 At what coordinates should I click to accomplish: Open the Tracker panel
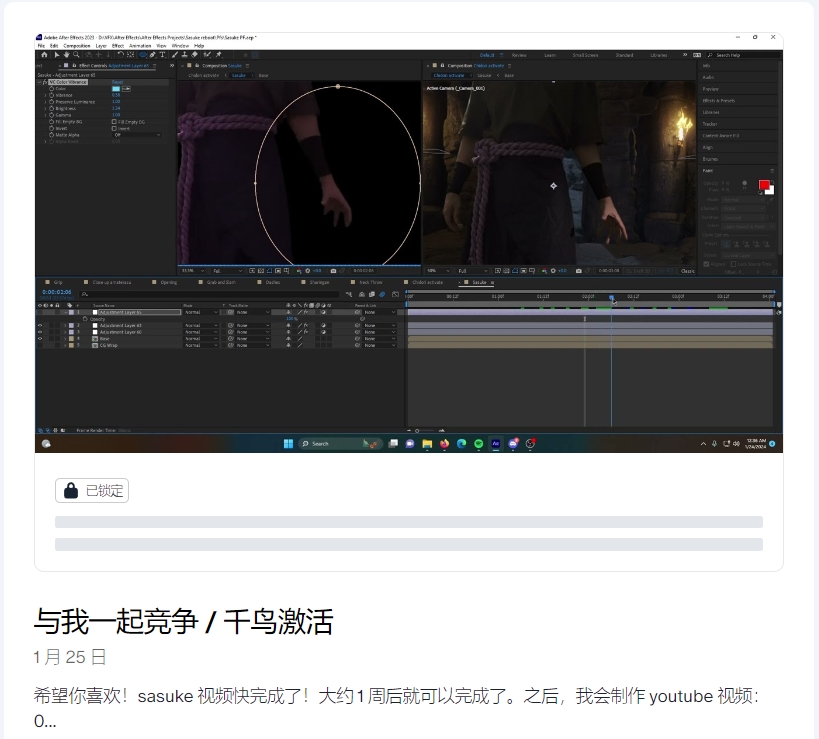(x=710, y=124)
